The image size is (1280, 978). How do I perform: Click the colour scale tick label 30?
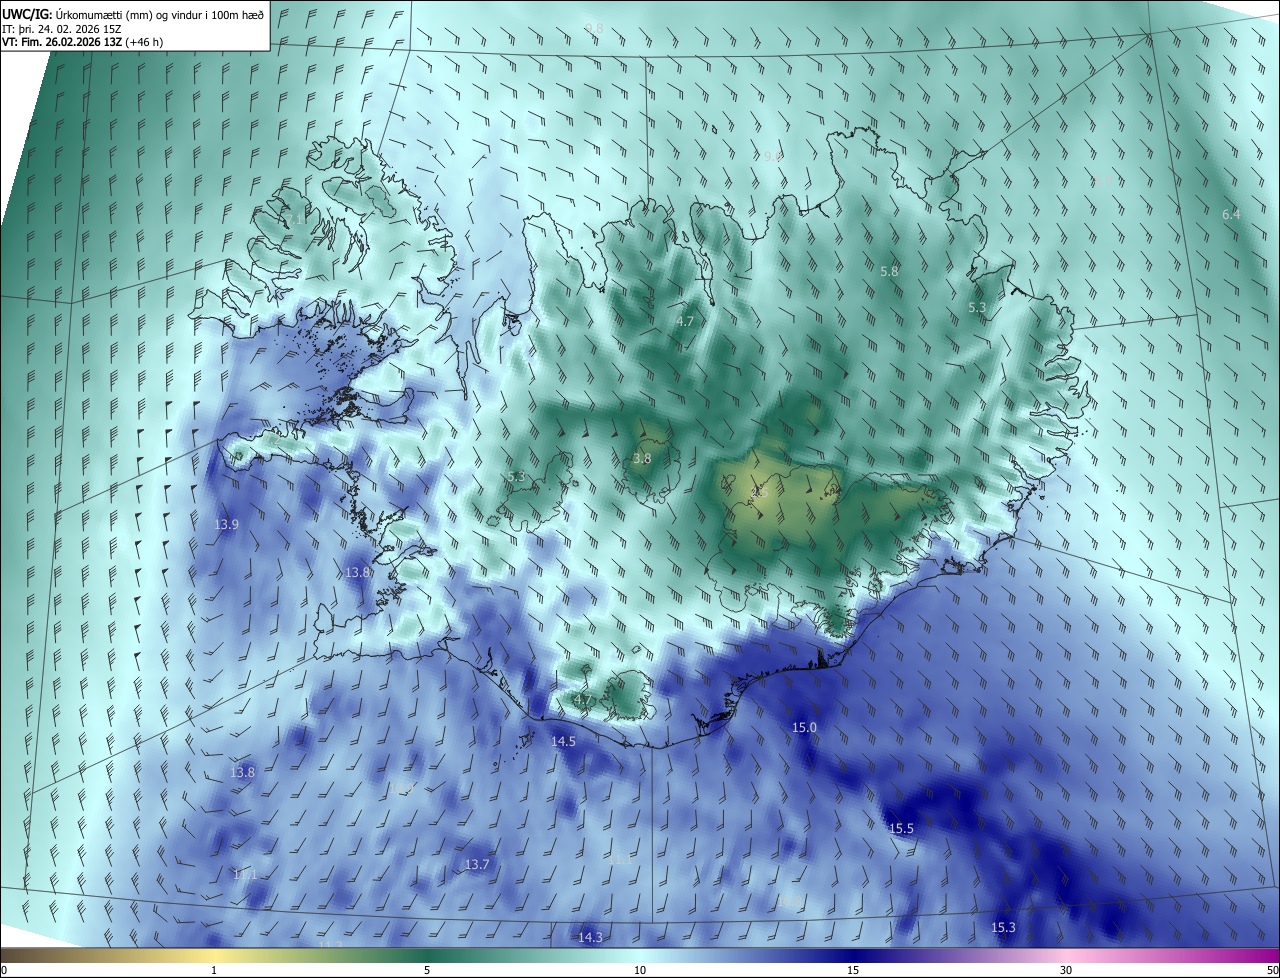(x=1066, y=970)
